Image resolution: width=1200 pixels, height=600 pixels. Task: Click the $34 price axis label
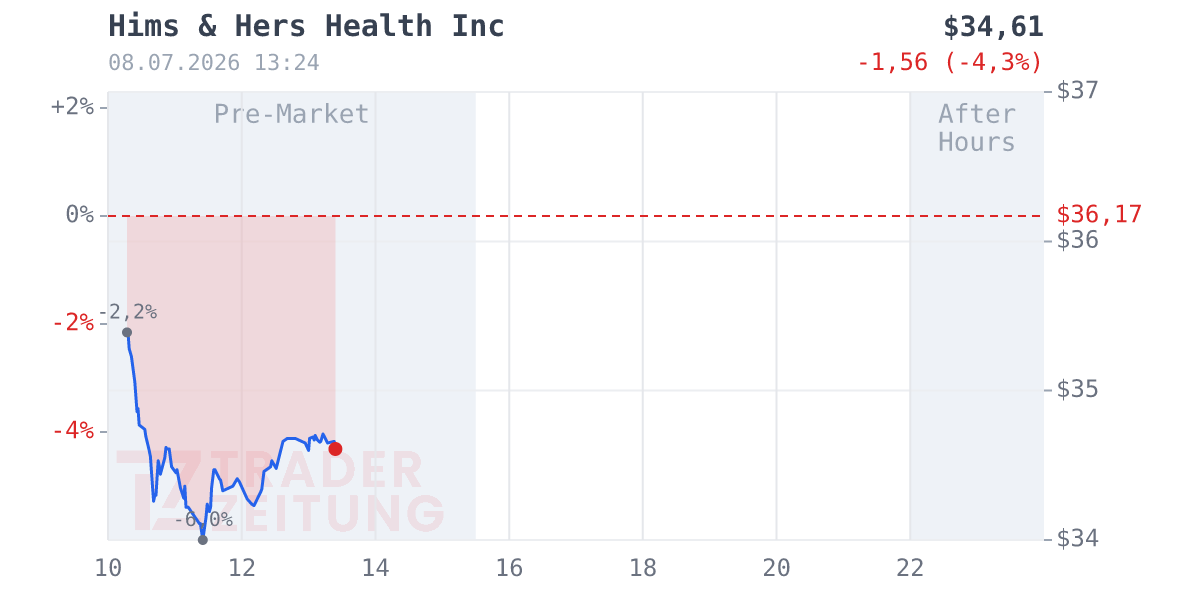(1077, 539)
